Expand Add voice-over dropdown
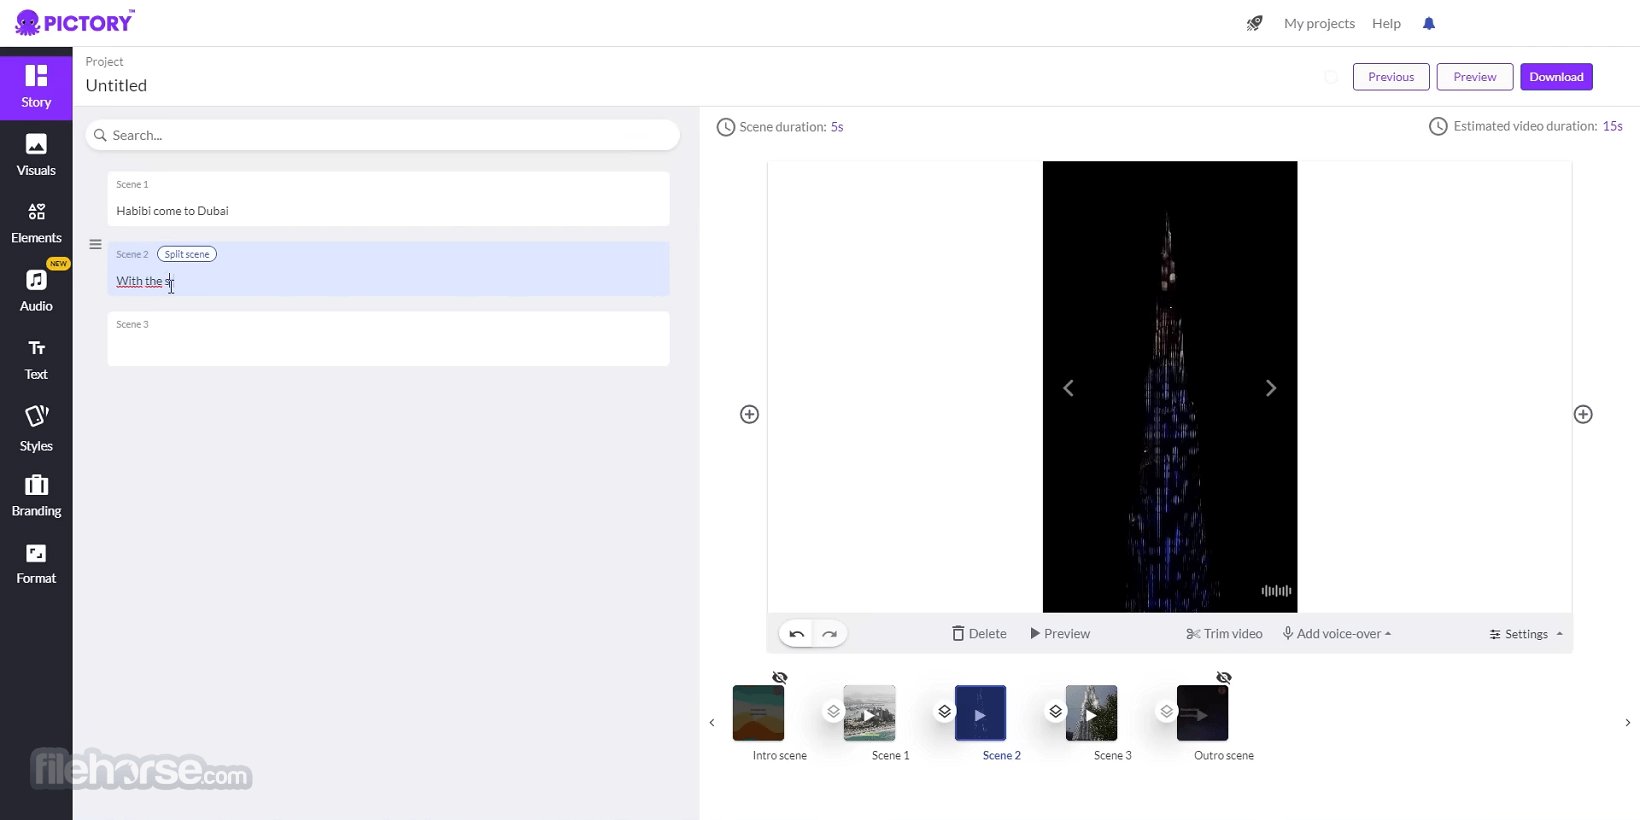Screen dimensions: 1640x820 coord(1337,634)
